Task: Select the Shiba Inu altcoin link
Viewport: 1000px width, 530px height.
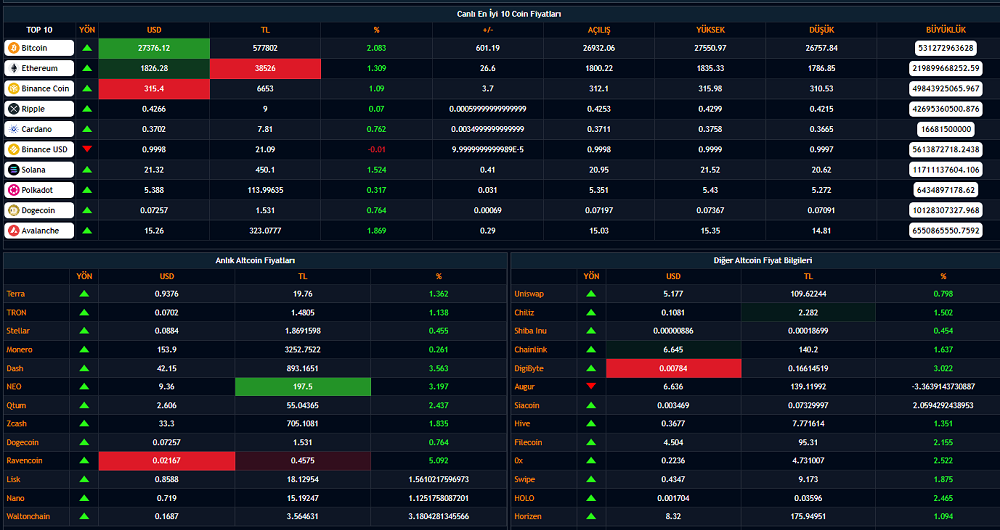Action: (x=531, y=331)
